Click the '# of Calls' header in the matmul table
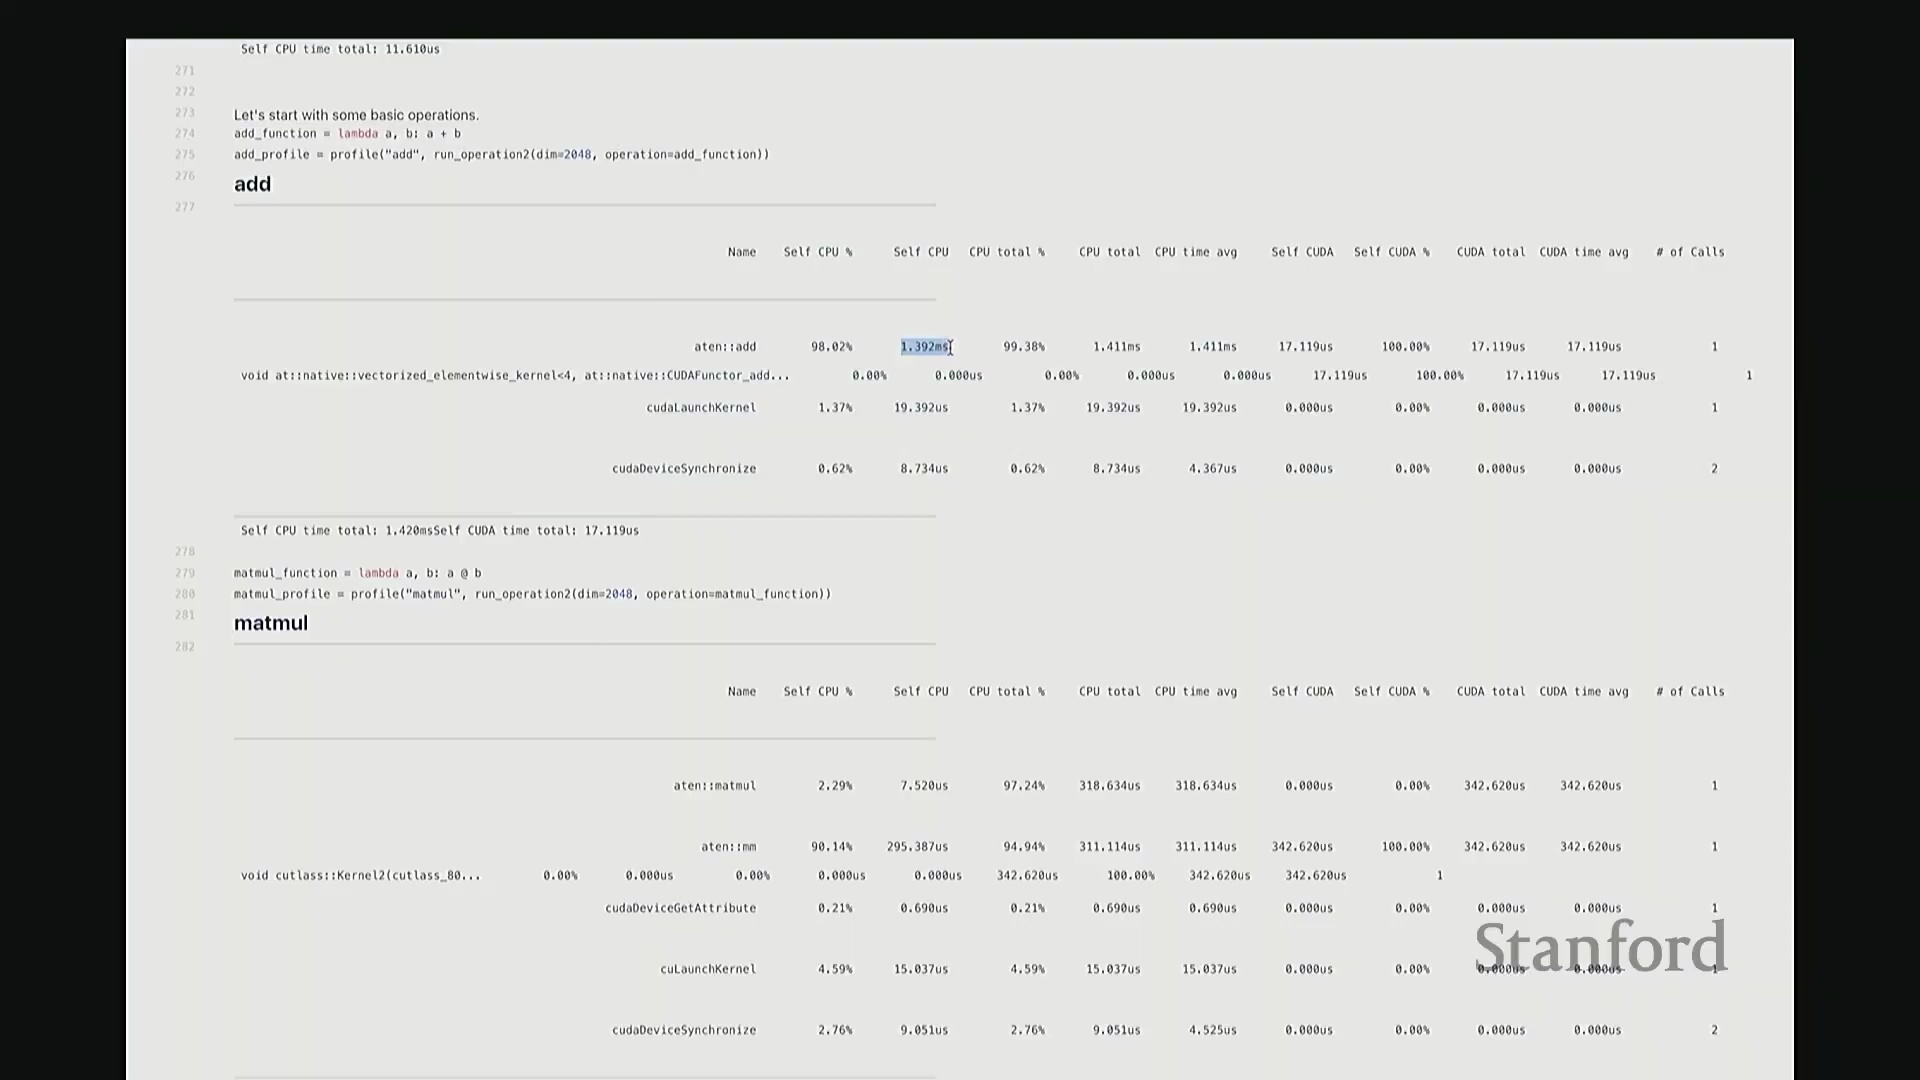 pyautogui.click(x=1689, y=692)
